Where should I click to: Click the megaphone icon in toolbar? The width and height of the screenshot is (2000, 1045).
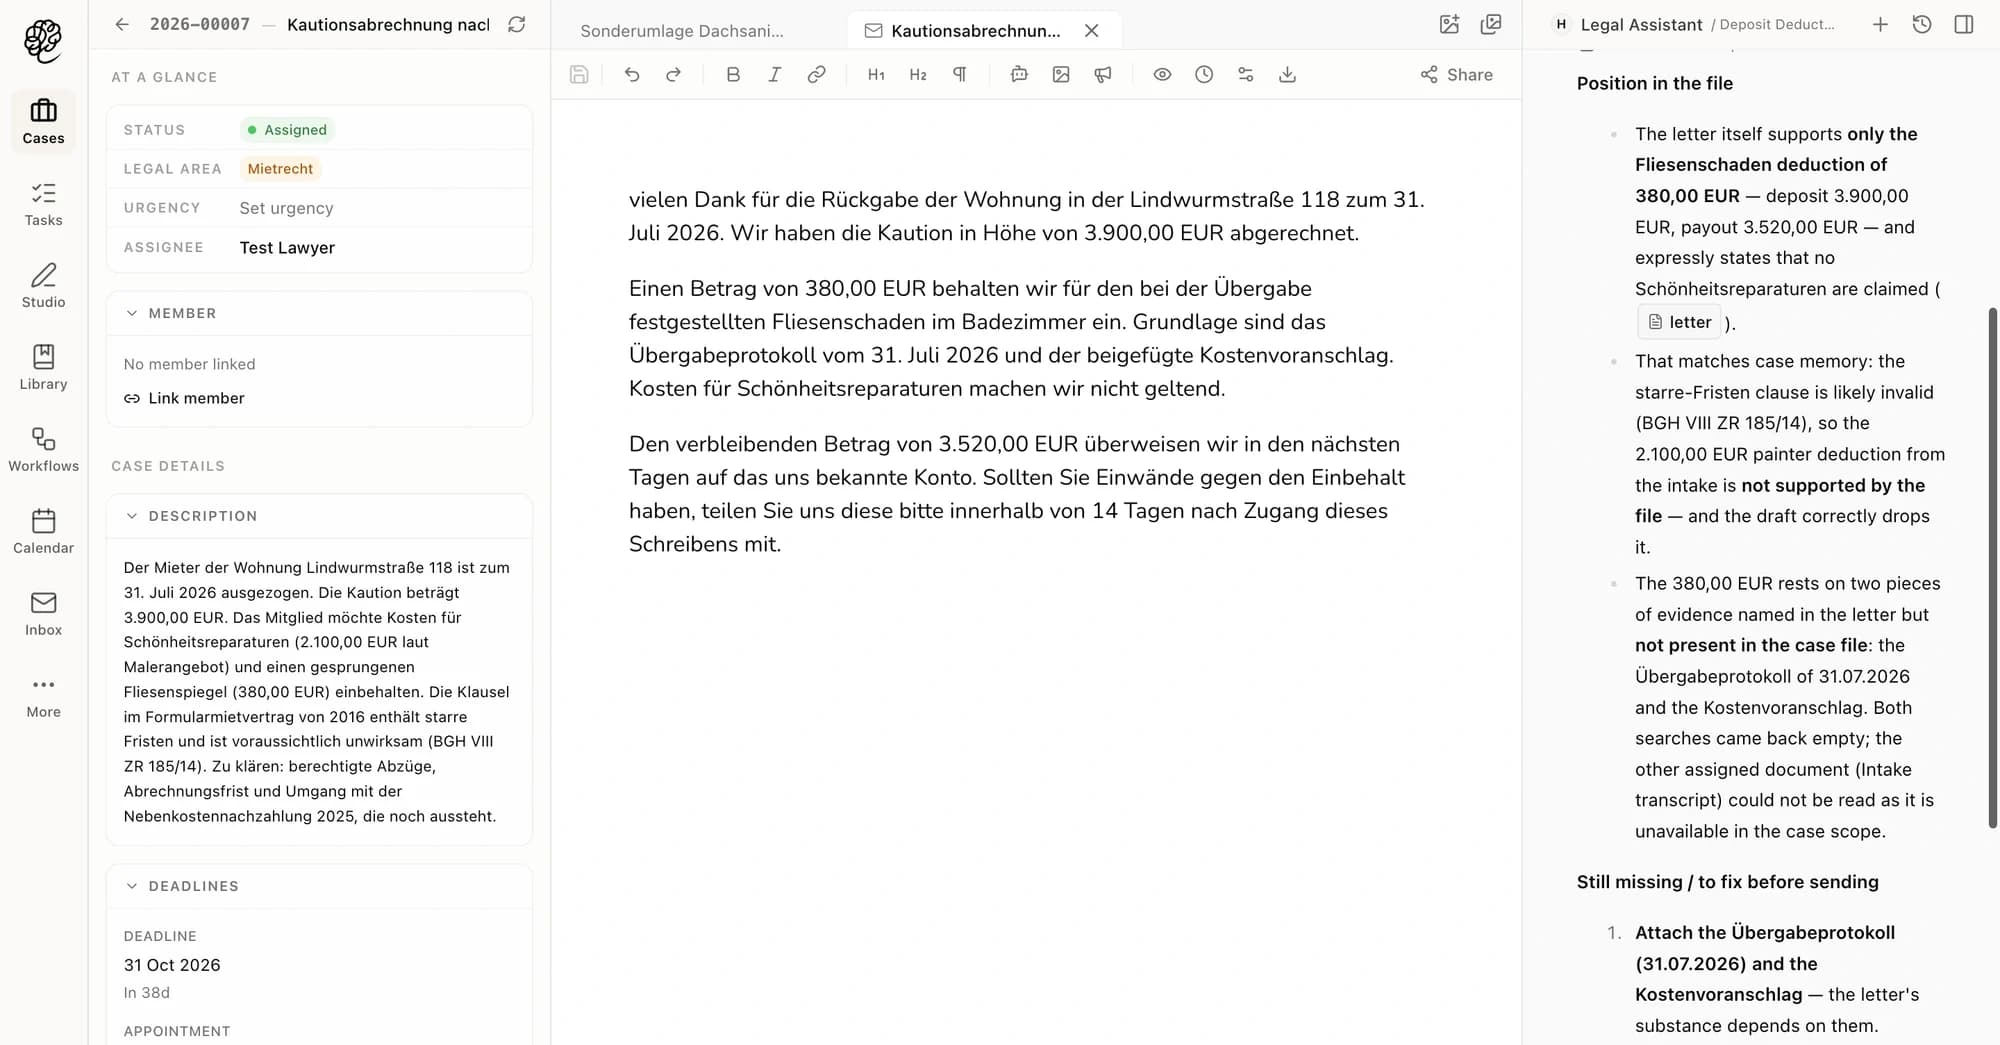coord(1103,74)
